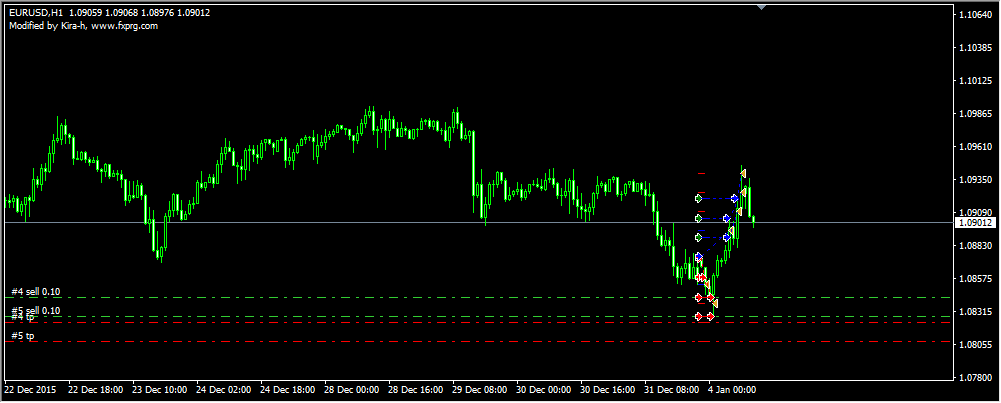The height and width of the screenshot is (403, 1001).
Task: Select the topmost green trade entry arrow
Action: (698, 199)
